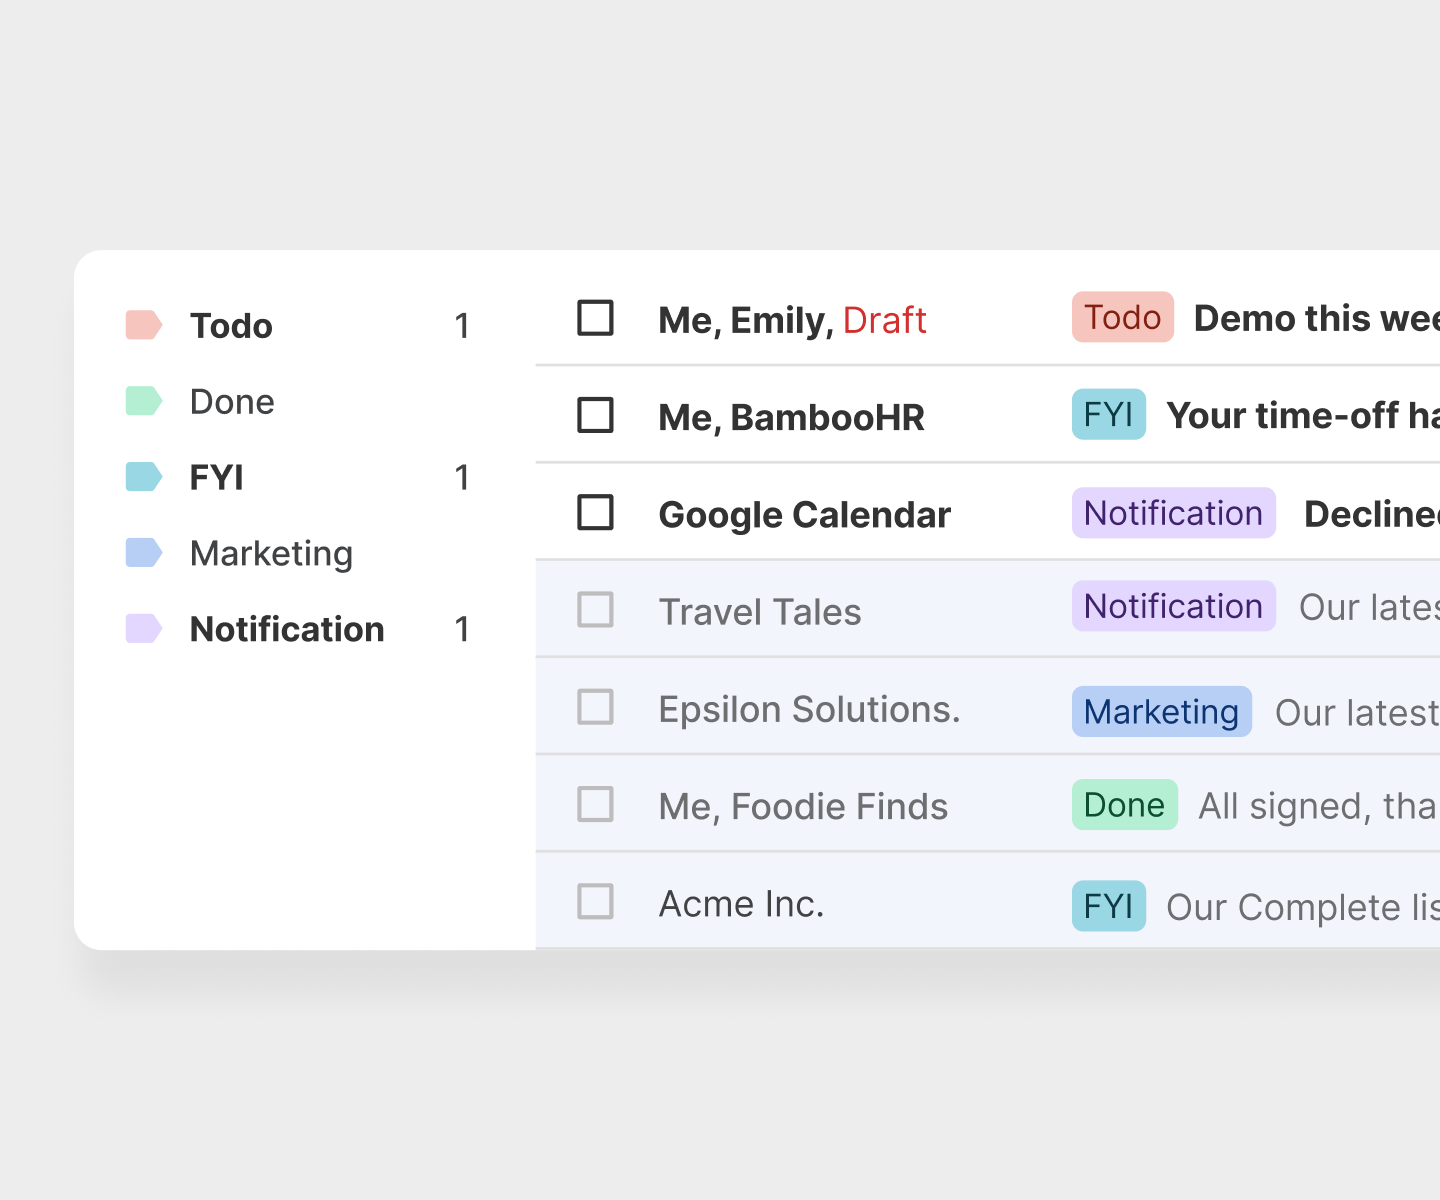The width and height of the screenshot is (1440, 1200).
Task: Click the green Done tag on Foodie Finds email
Action: coord(1124,805)
